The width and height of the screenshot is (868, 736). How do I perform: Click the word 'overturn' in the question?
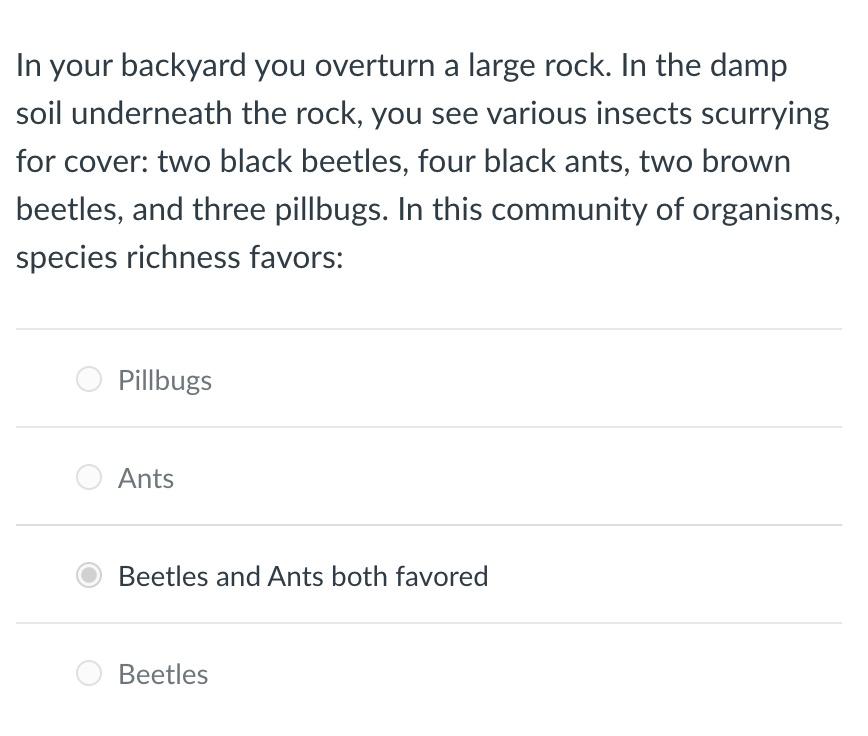tap(369, 66)
